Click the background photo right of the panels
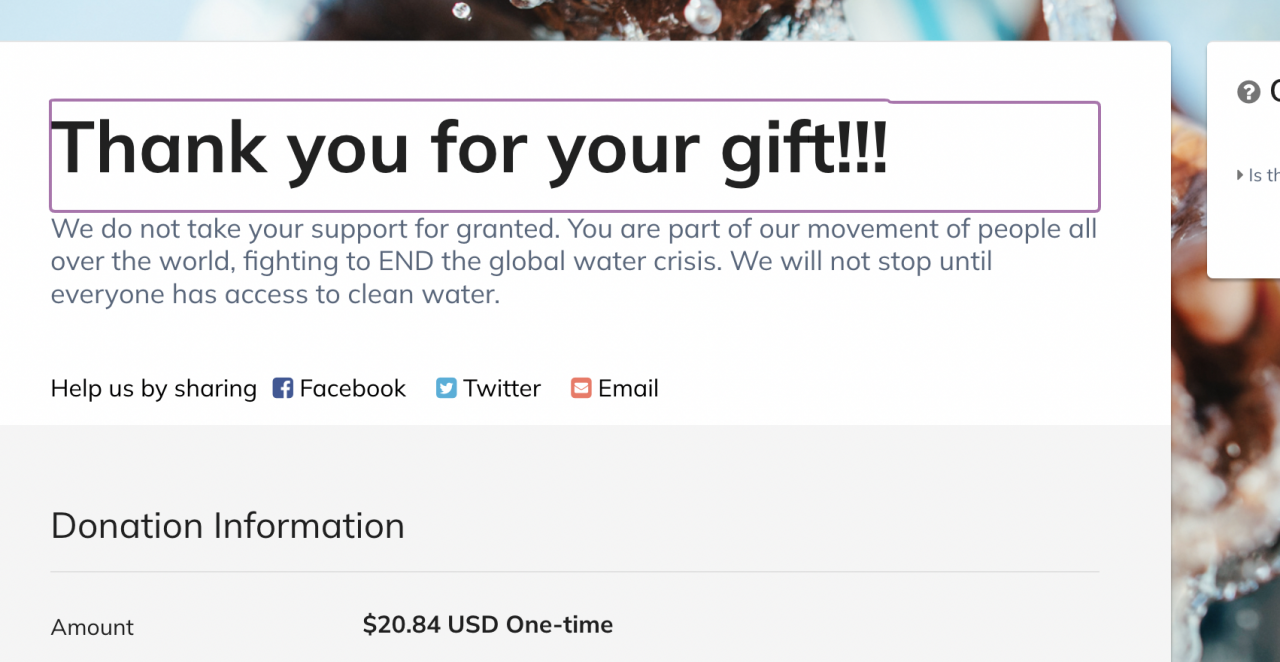 click(x=1225, y=450)
